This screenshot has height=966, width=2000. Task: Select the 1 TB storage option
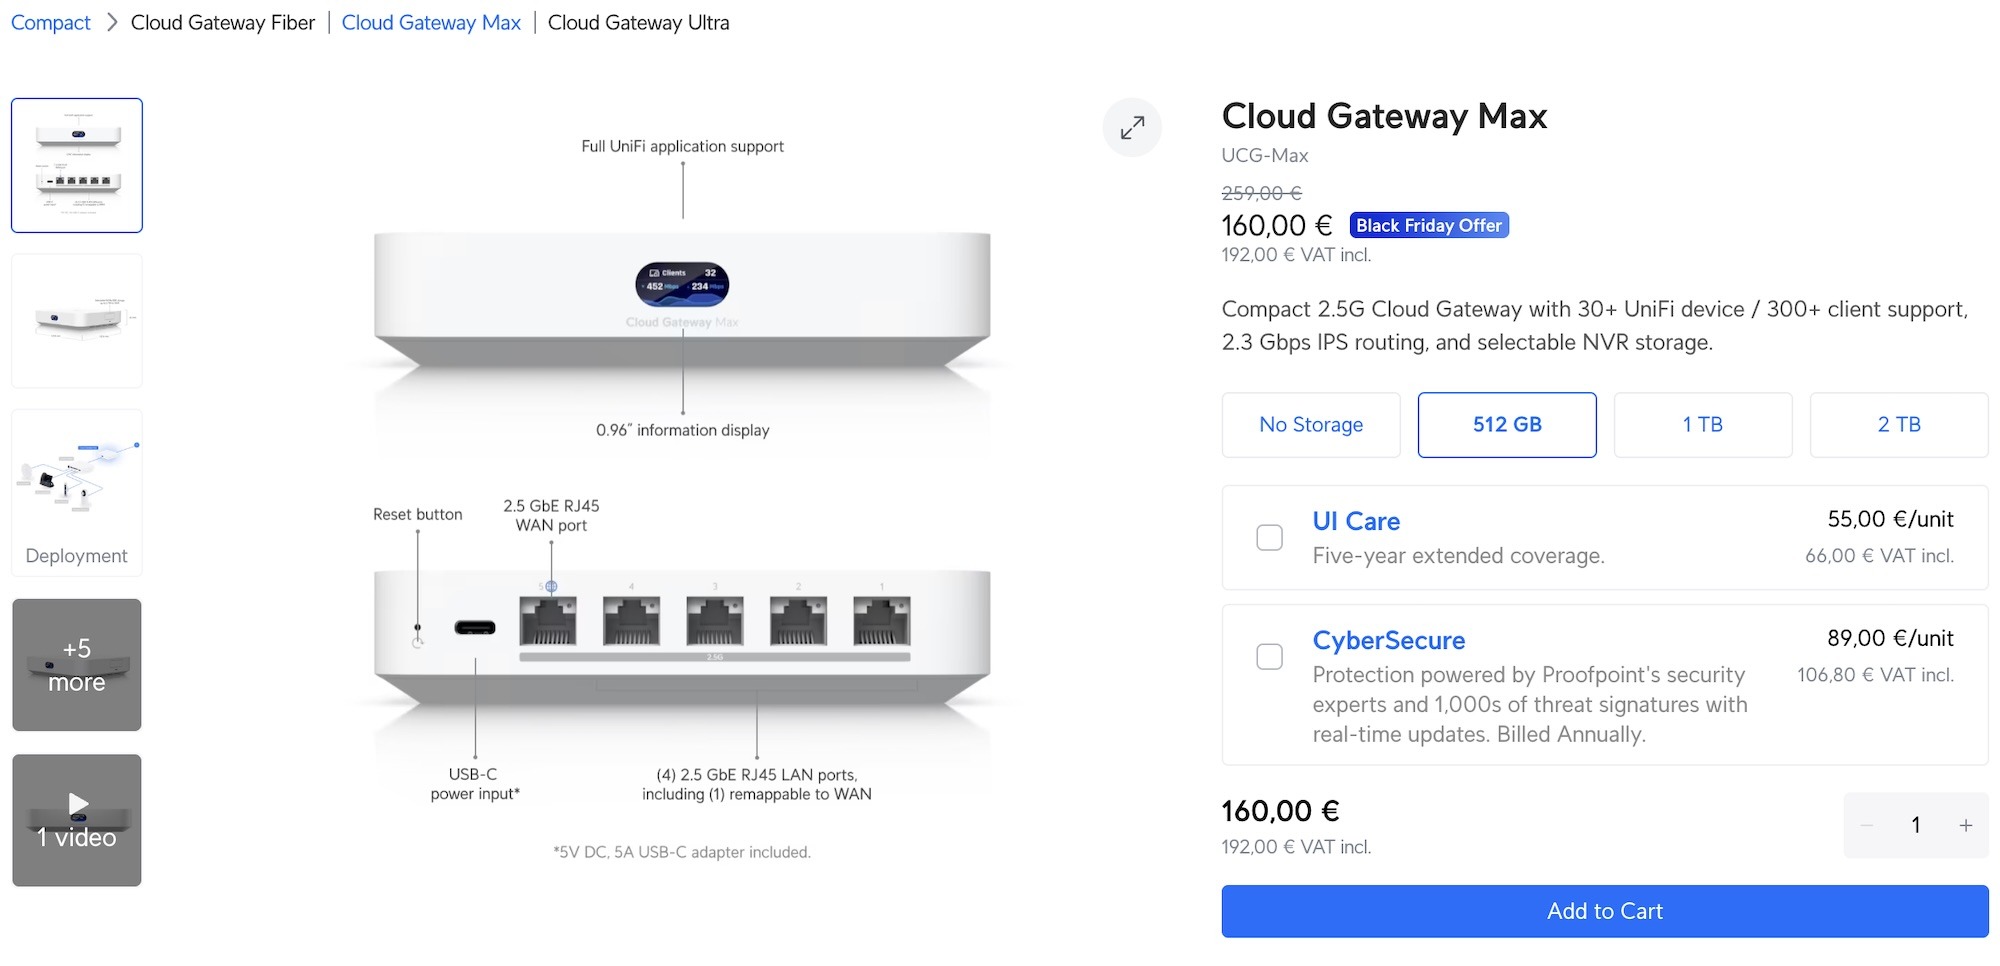click(1702, 425)
